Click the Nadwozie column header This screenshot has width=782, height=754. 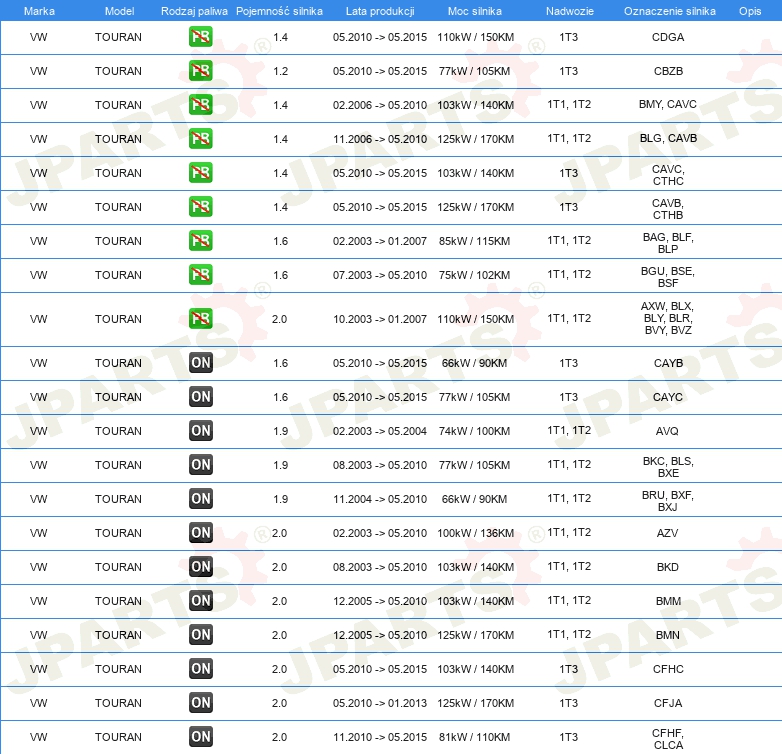[x=570, y=11]
